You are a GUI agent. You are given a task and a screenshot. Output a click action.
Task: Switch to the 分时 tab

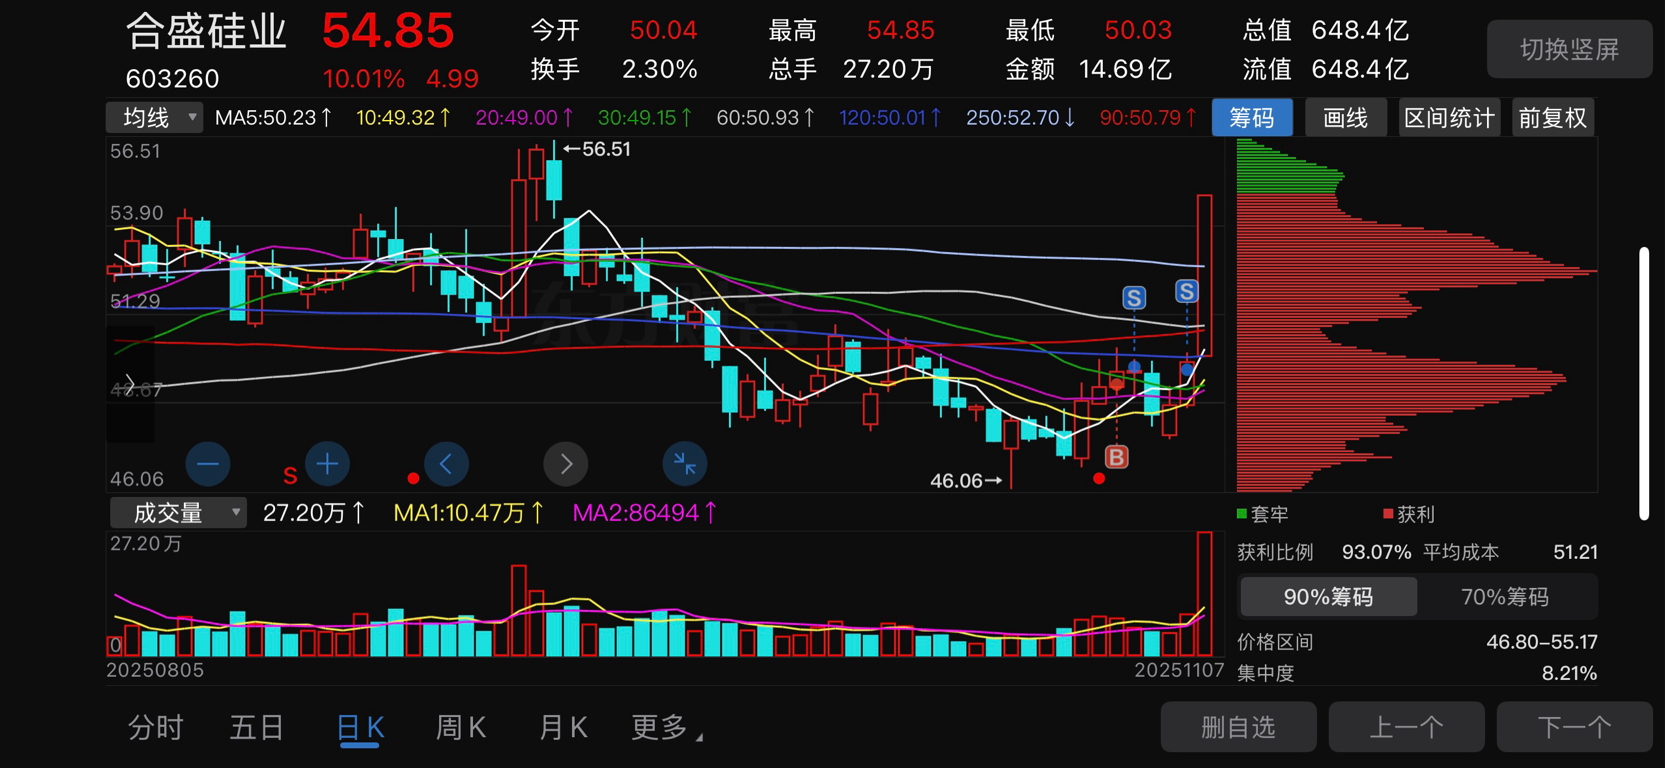tap(156, 728)
